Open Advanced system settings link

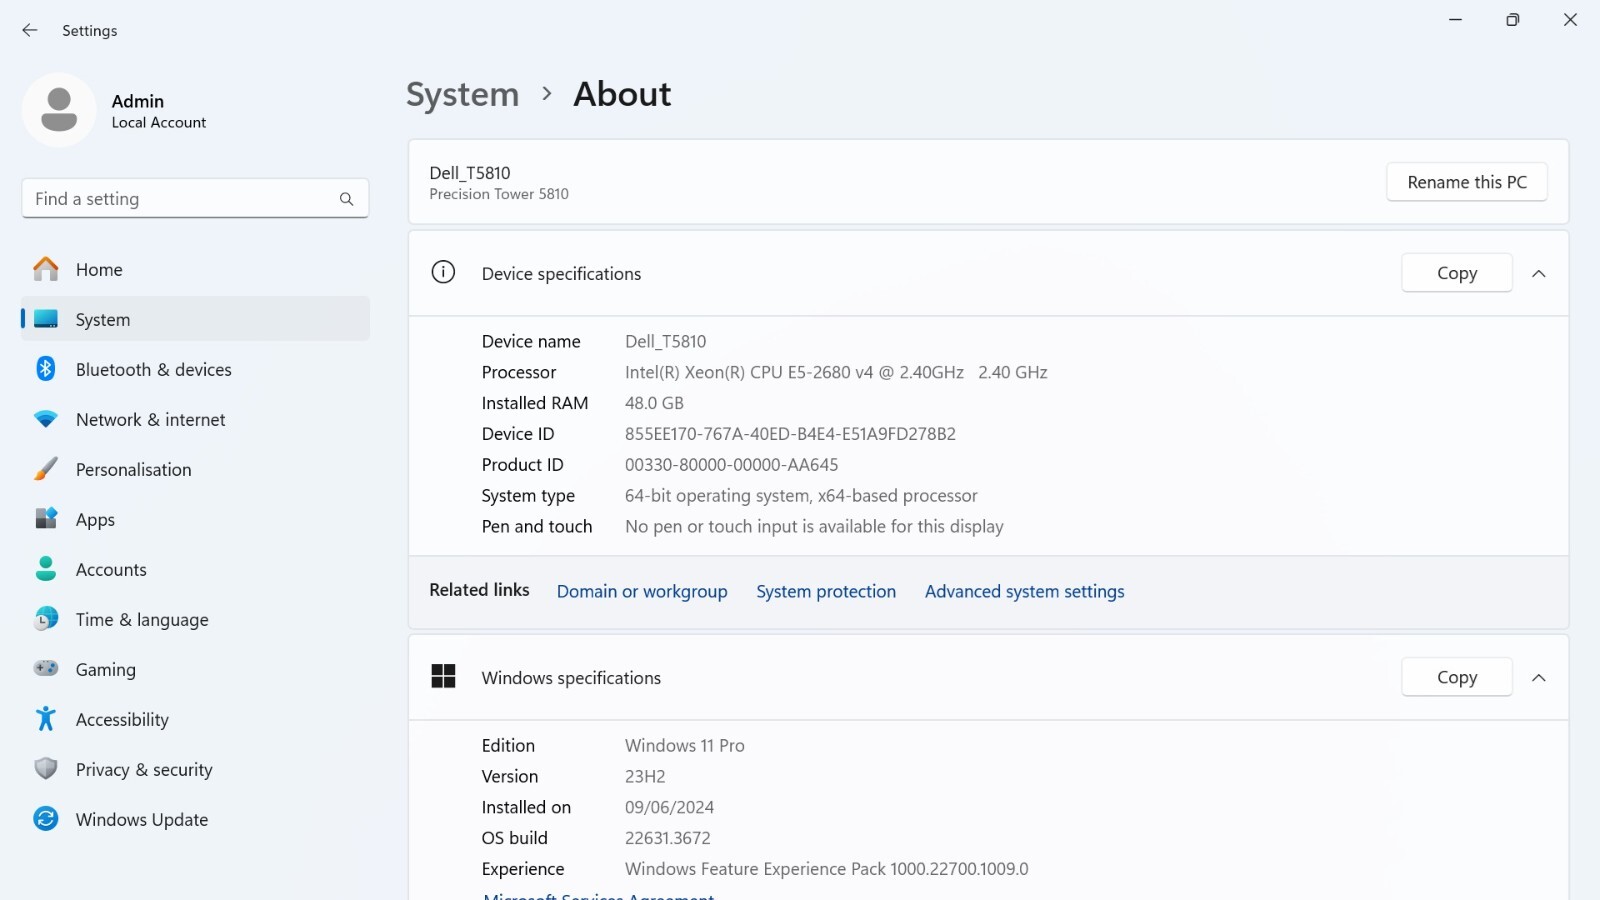click(1025, 591)
